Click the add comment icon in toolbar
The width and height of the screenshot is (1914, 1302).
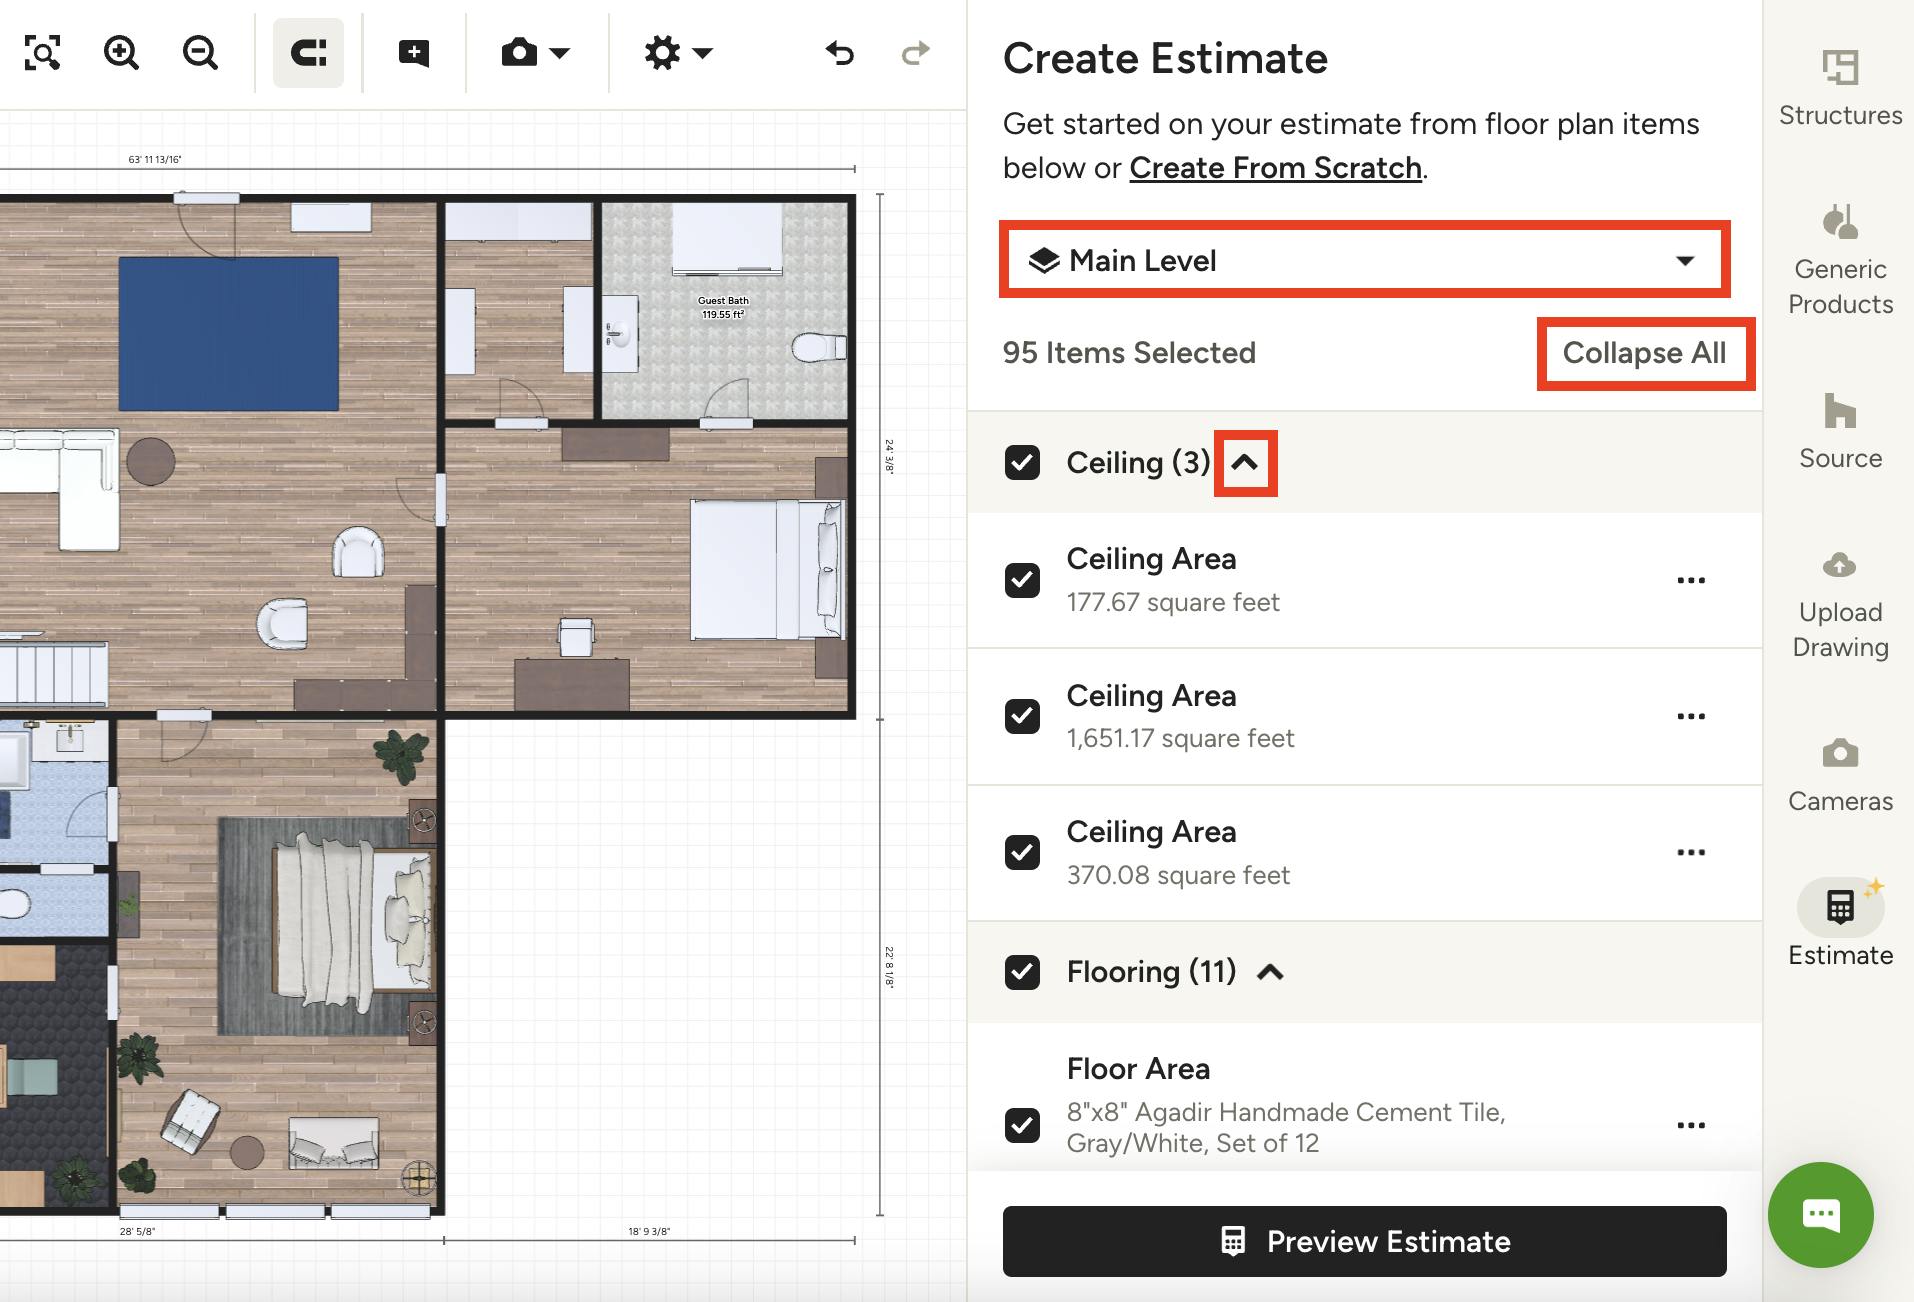[413, 53]
